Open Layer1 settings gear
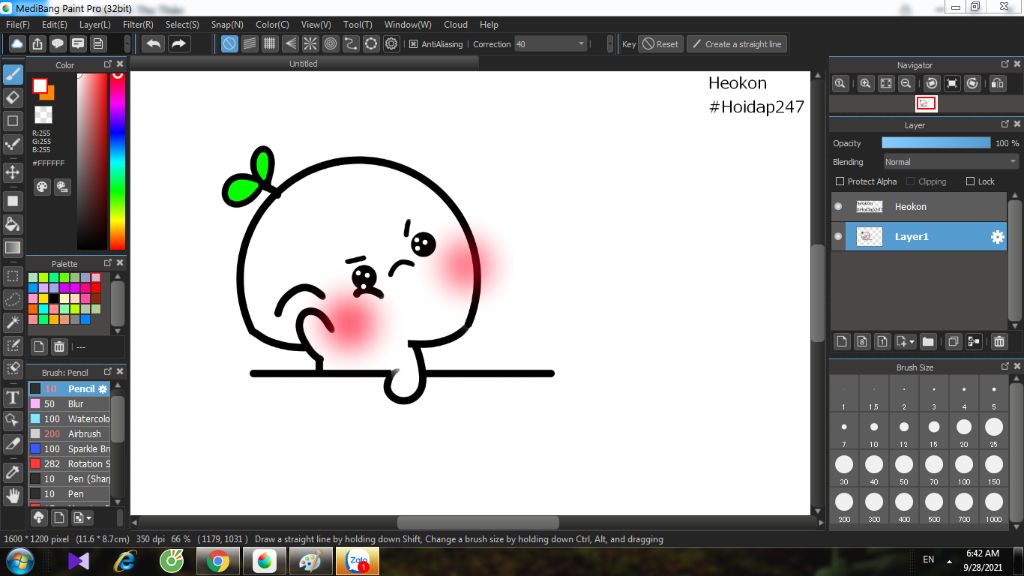1024x576 pixels. pyautogui.click(x=997, y=237)
